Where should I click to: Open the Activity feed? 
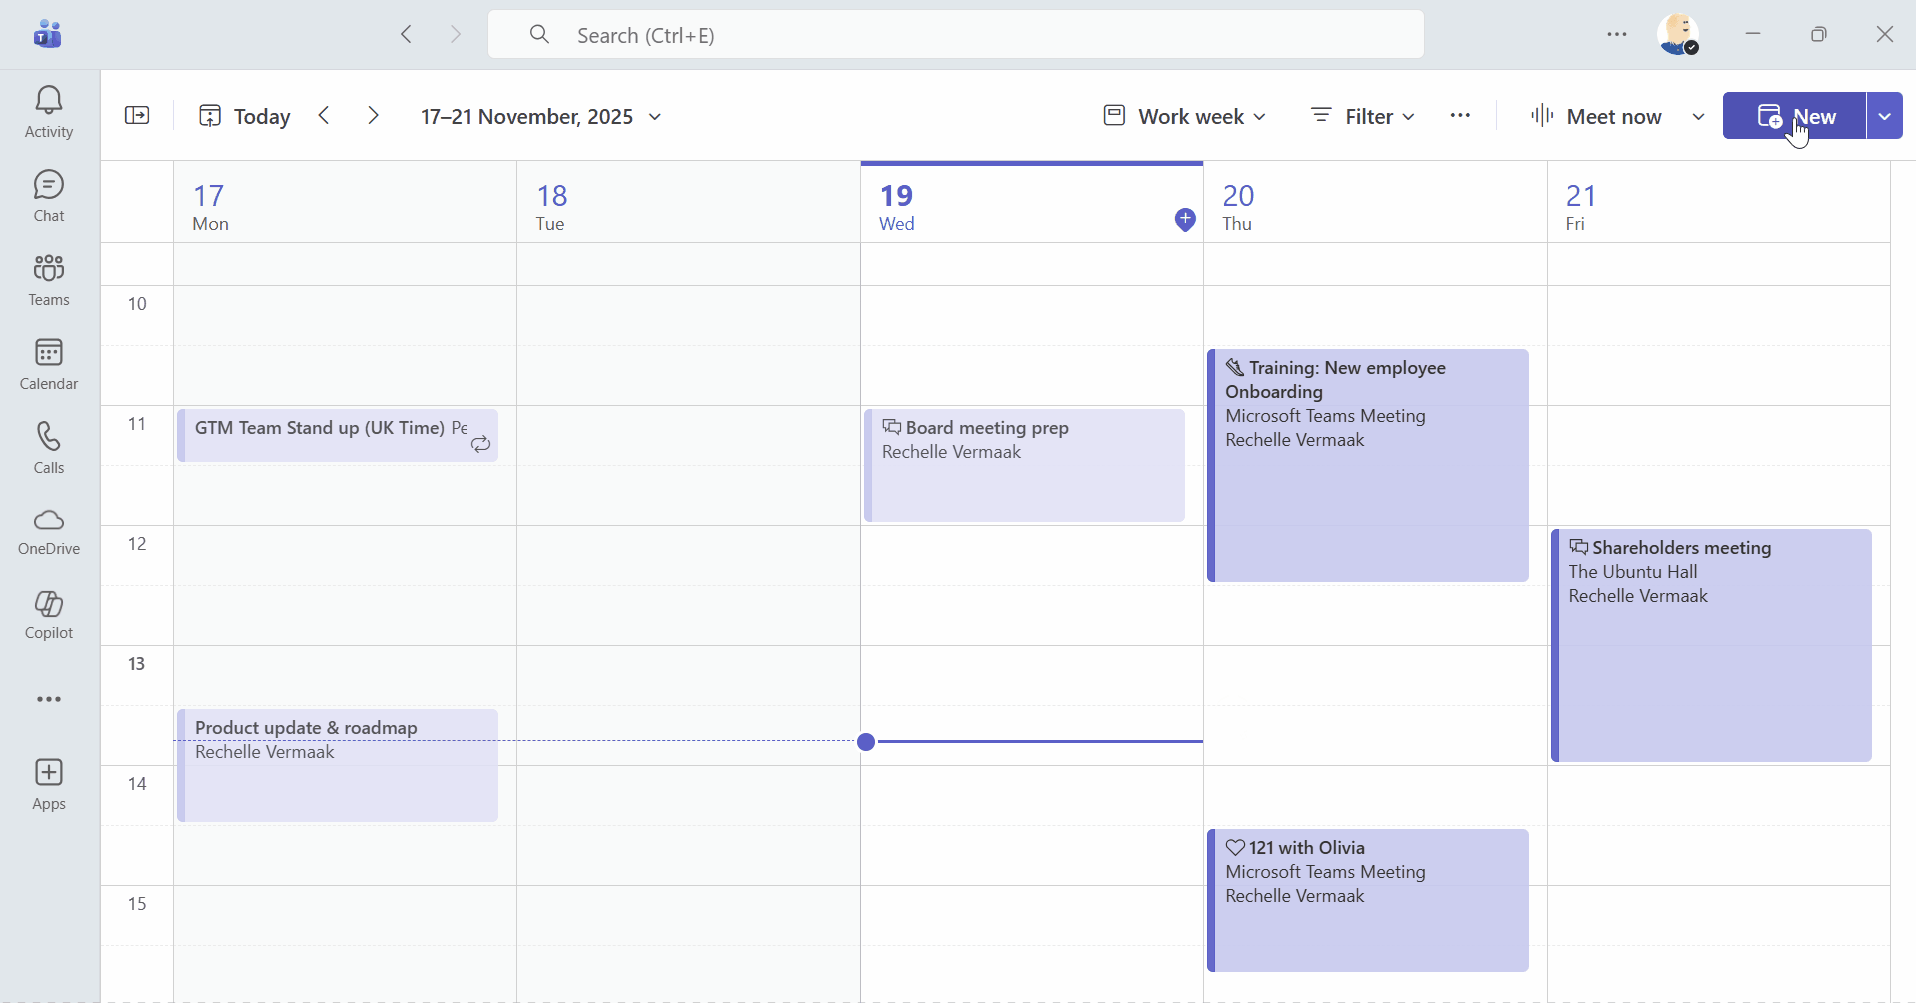click(x=48, y=110)
